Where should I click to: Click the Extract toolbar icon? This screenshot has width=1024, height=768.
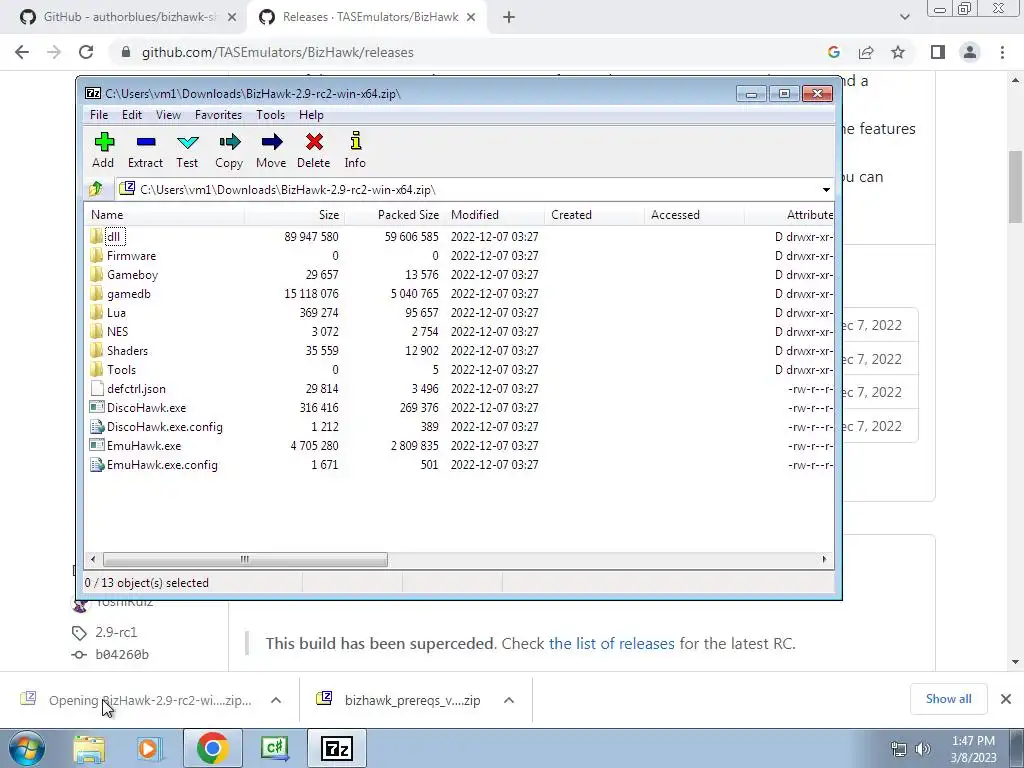click(x=145, y=150)
